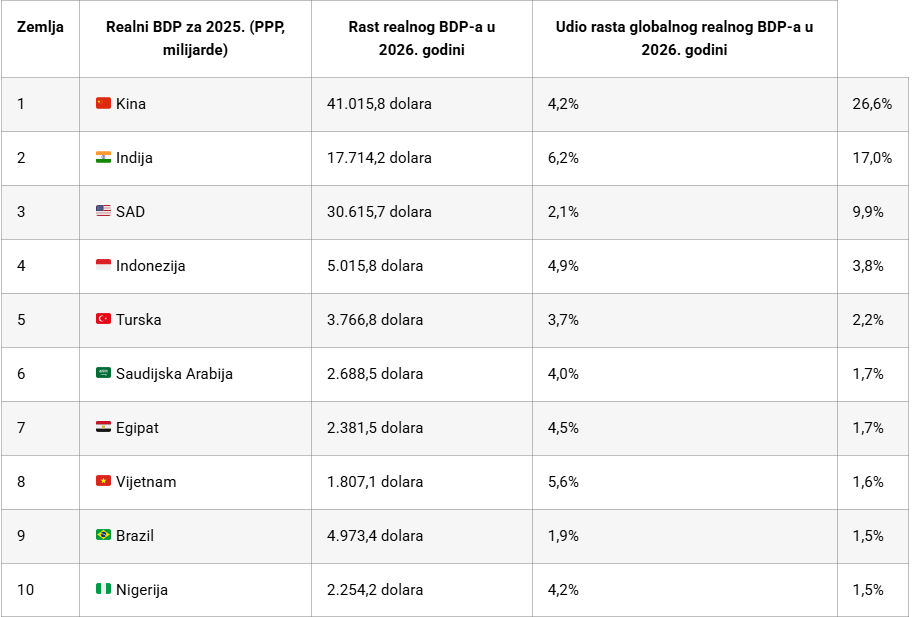Viewport: 912px width, 617px height.
Task: Select the Saudijska Arabija country name
Action: pos(174,374)
